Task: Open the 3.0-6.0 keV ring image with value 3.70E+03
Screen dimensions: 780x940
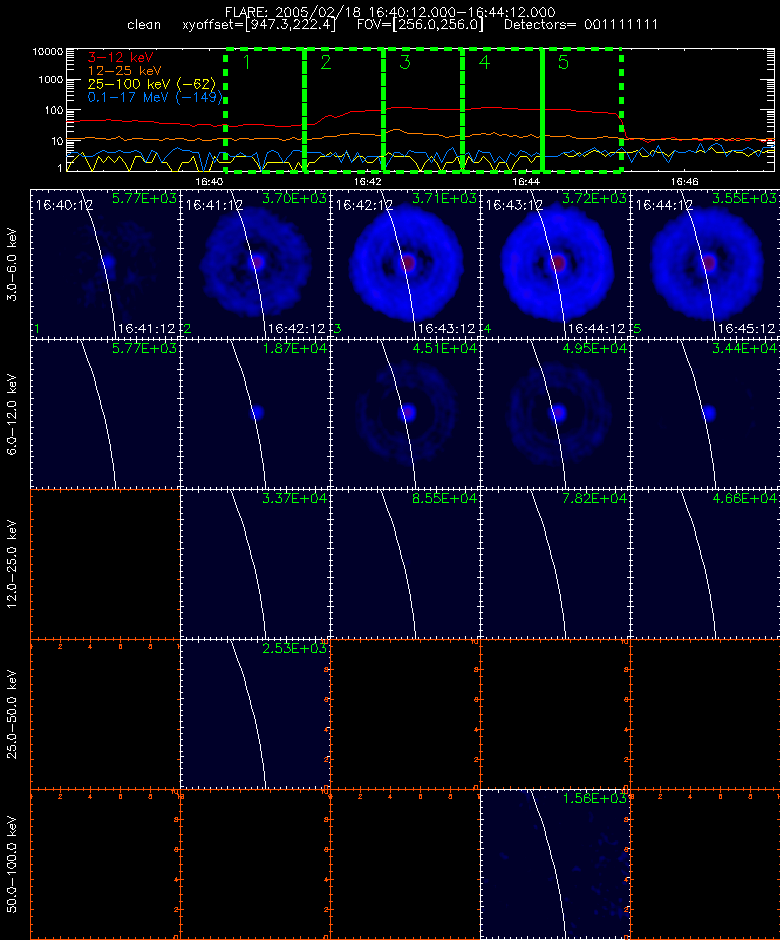Action: pyautogui.click(x=255, y=264)
